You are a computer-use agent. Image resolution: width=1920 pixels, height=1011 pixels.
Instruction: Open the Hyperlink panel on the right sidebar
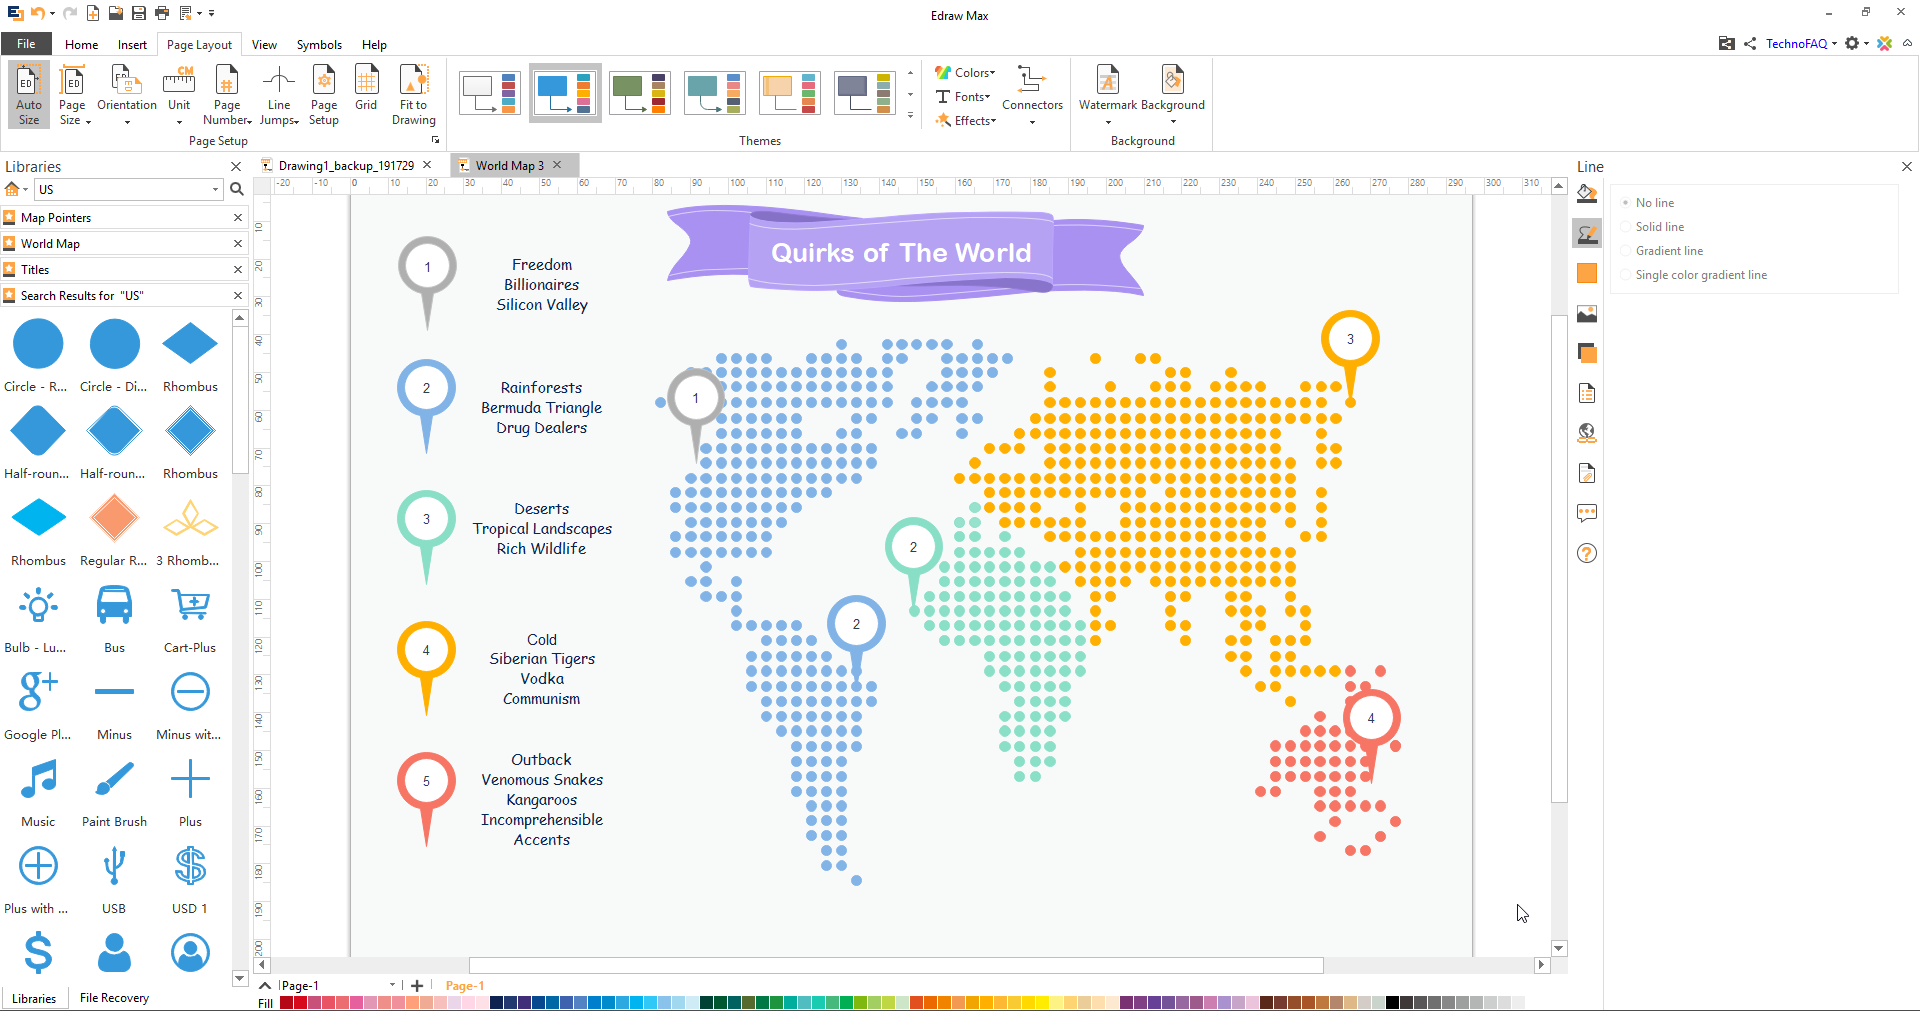pyautogui.click(x=1586, y=433)
